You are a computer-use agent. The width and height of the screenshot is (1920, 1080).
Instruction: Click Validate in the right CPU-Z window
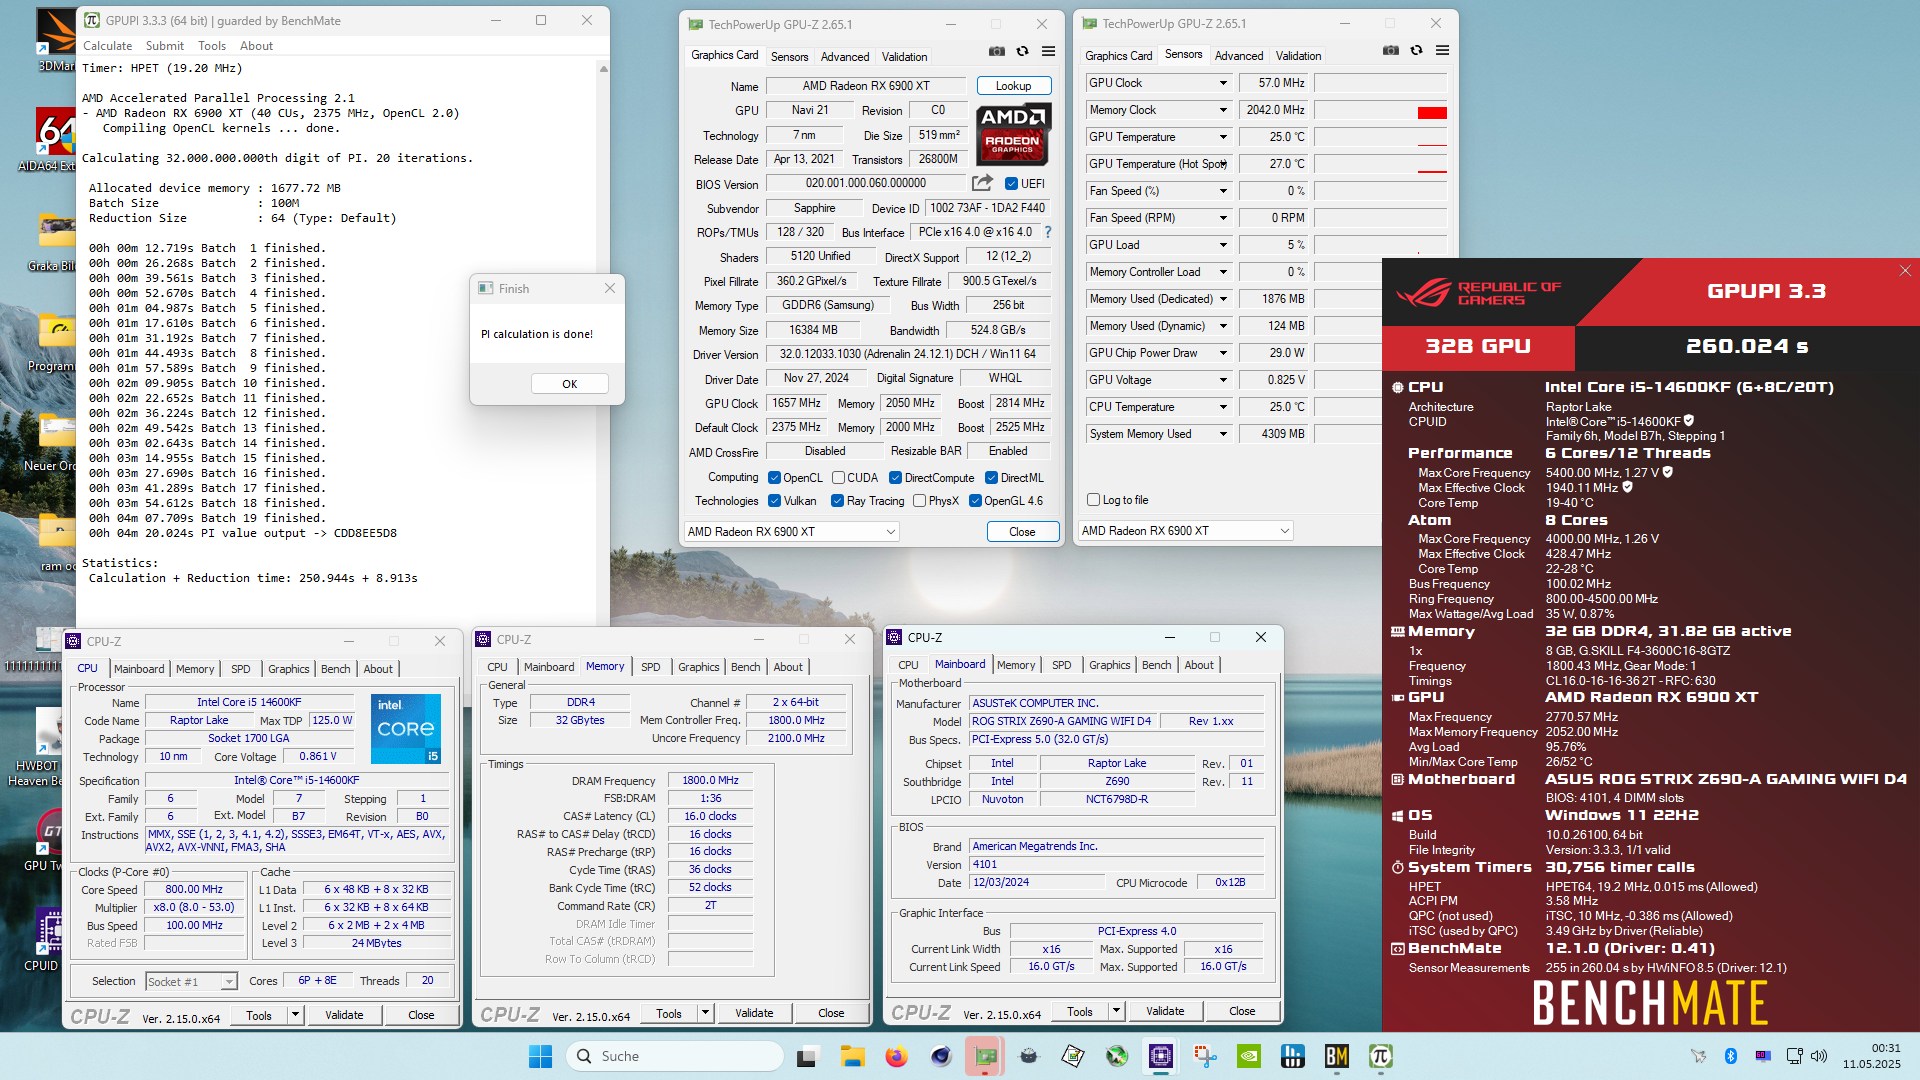(1165, 1011)
